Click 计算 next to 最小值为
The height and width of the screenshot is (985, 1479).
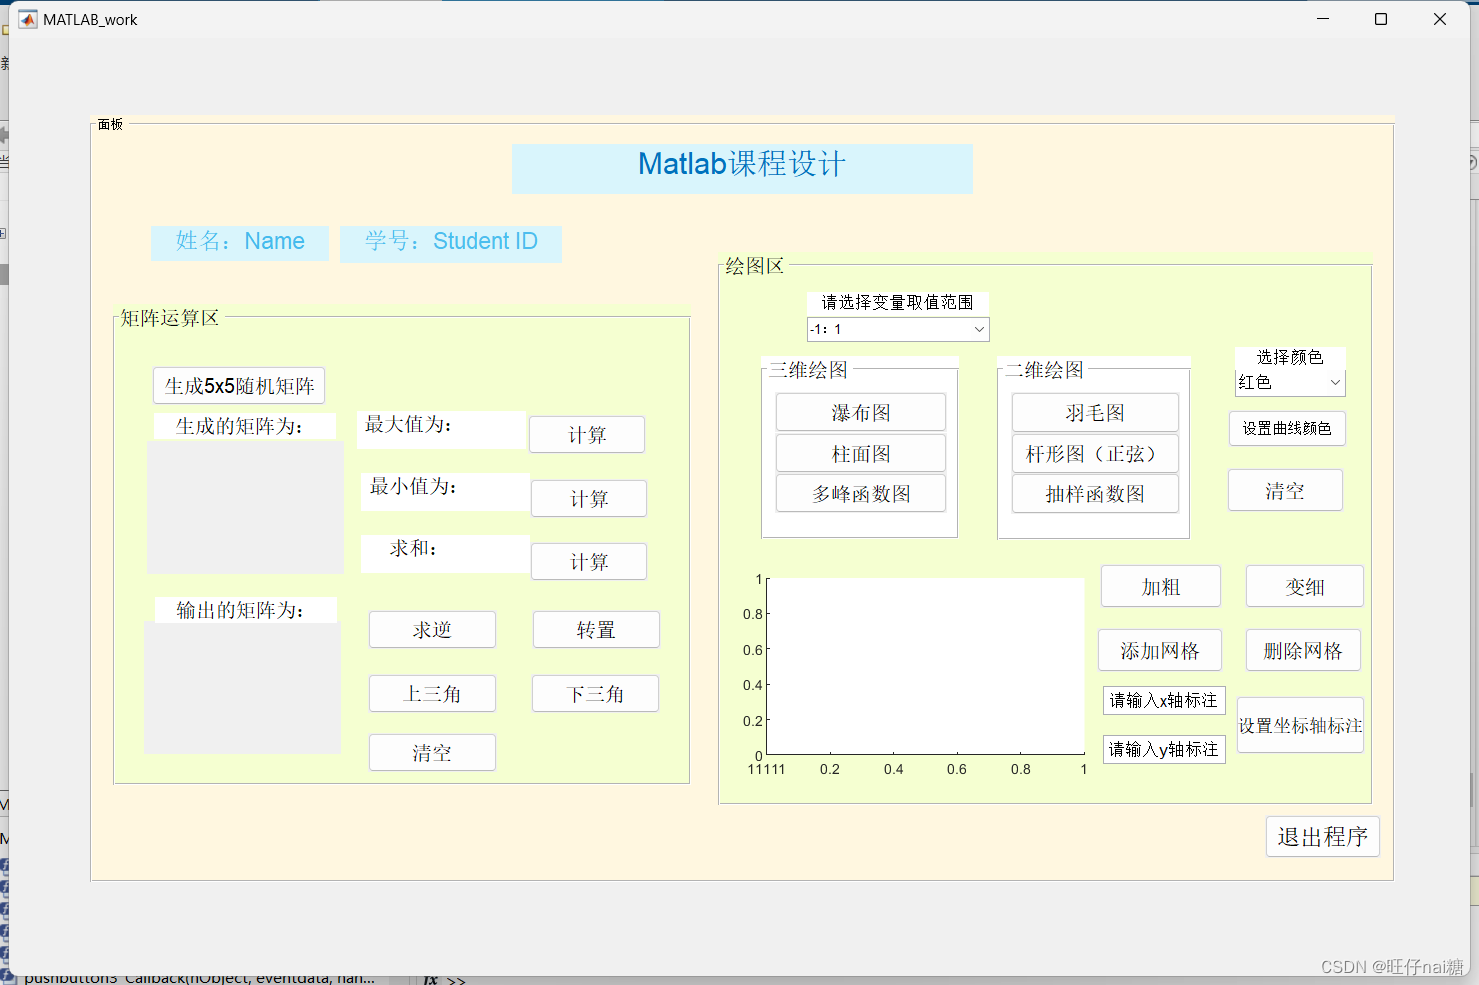[589, 499]
